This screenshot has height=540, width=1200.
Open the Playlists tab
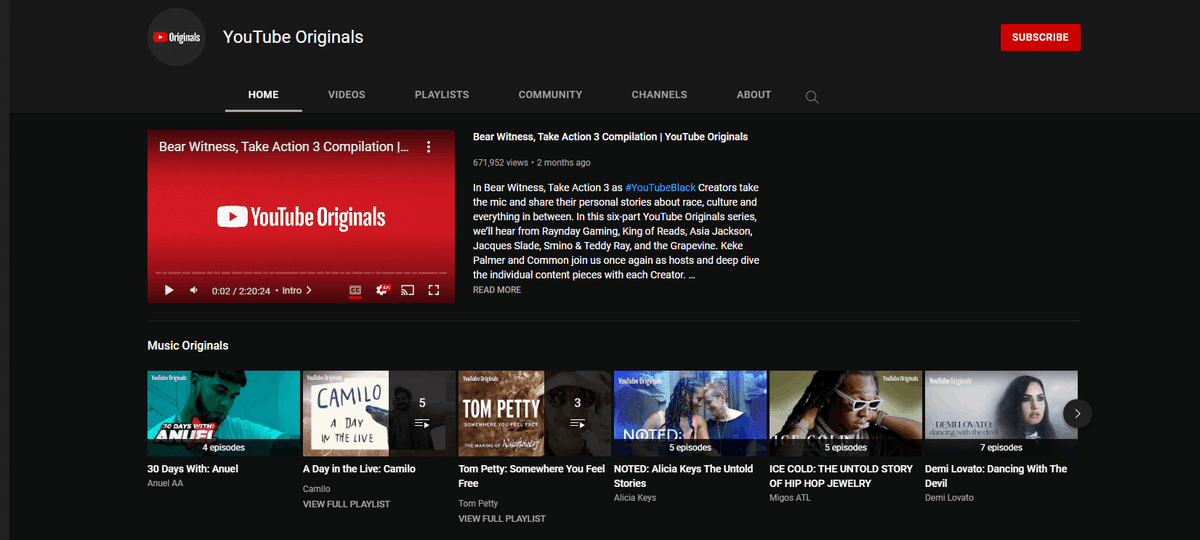coord(442,95)
